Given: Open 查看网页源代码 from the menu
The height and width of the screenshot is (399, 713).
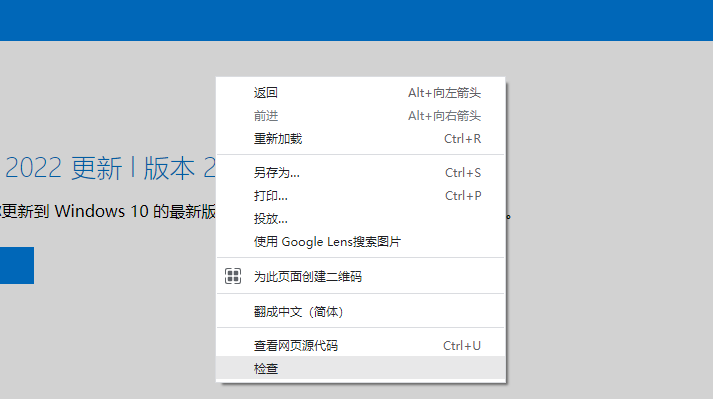Looking at the screenshot, I should [x=361, y=346].
